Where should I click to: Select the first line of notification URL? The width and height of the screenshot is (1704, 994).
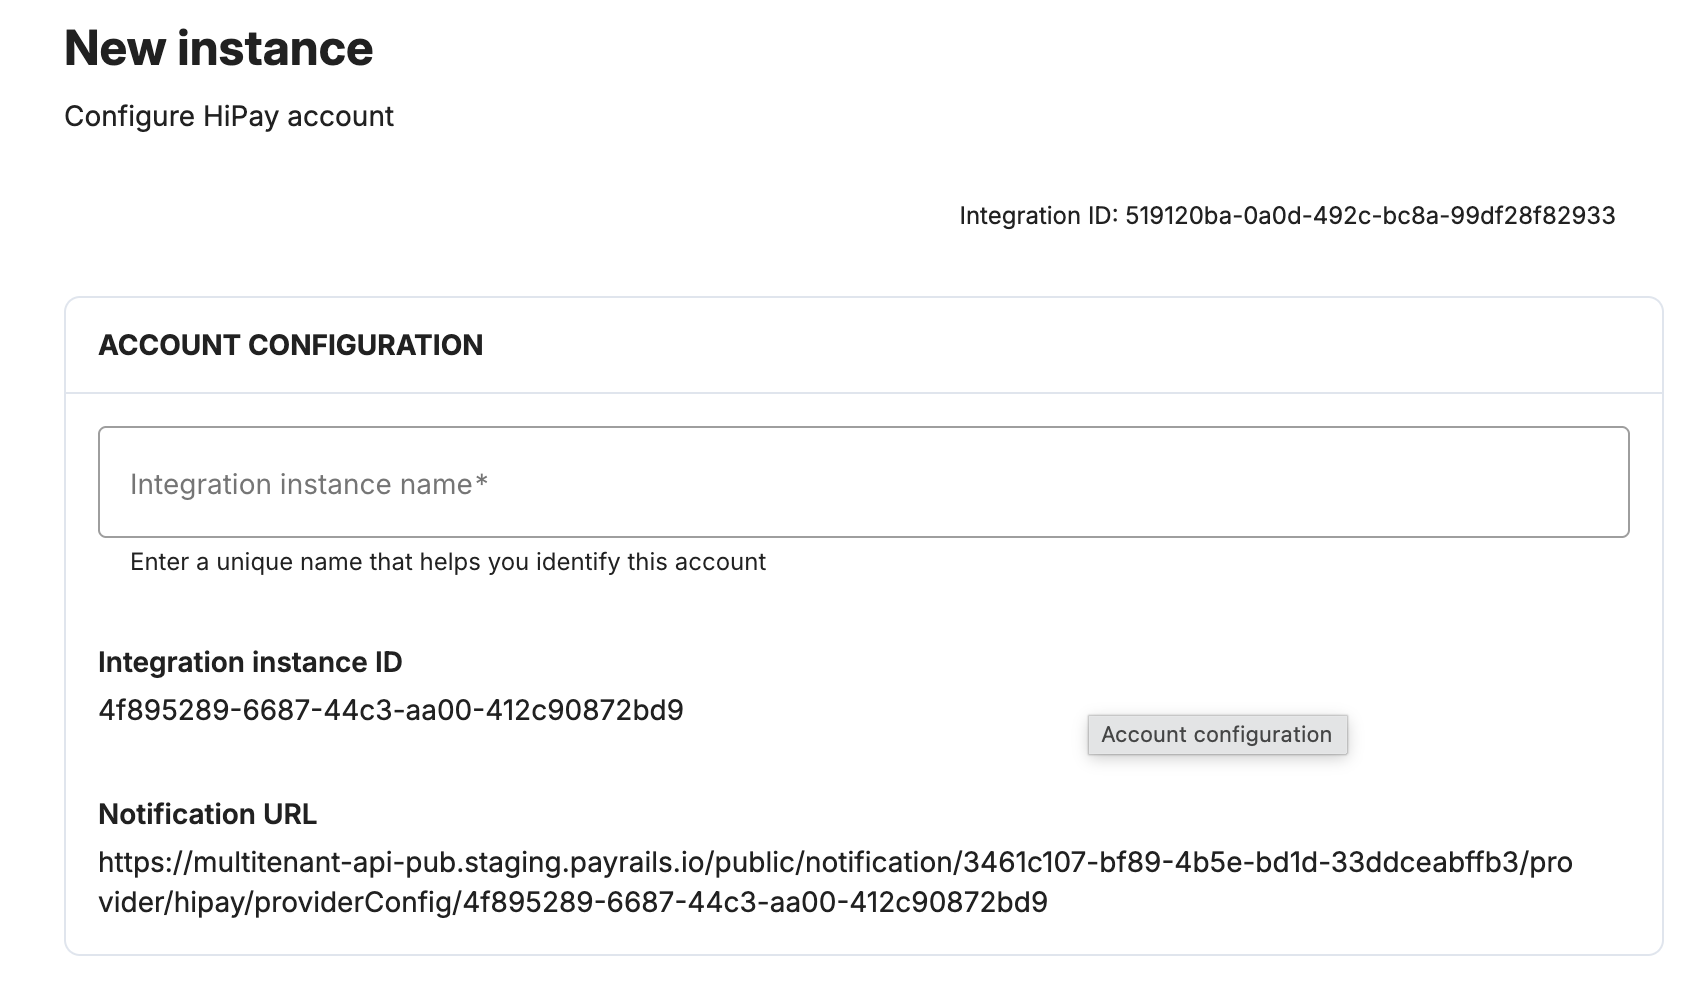pos(835,862)
